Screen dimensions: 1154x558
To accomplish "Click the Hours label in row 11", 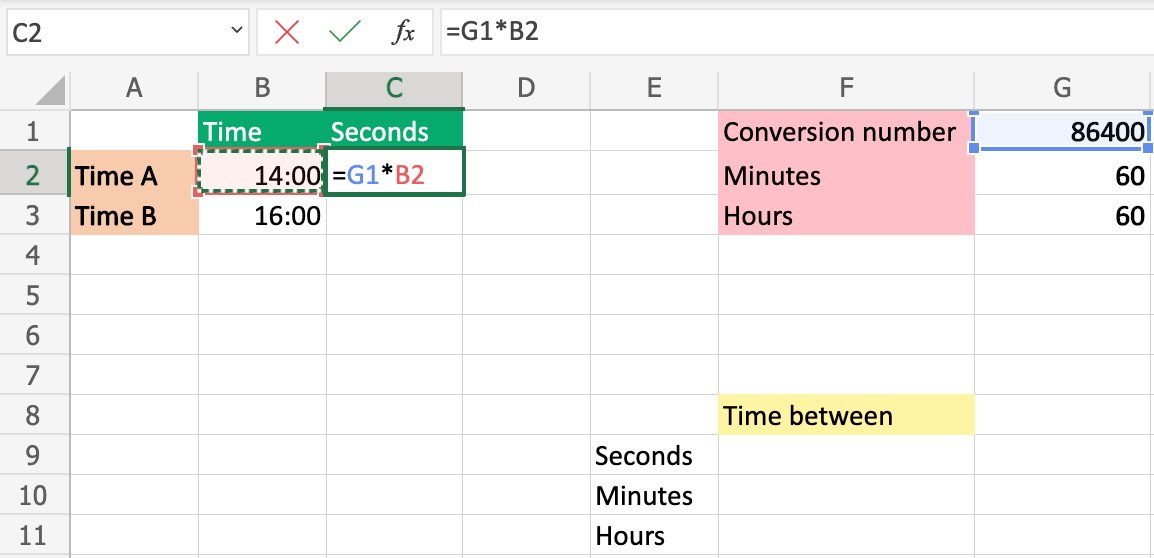I will coord(654,536).
